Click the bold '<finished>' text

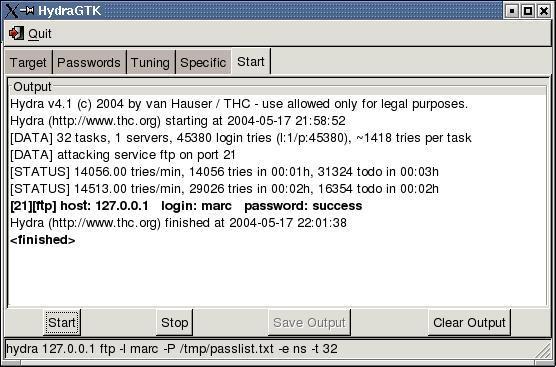43,240
